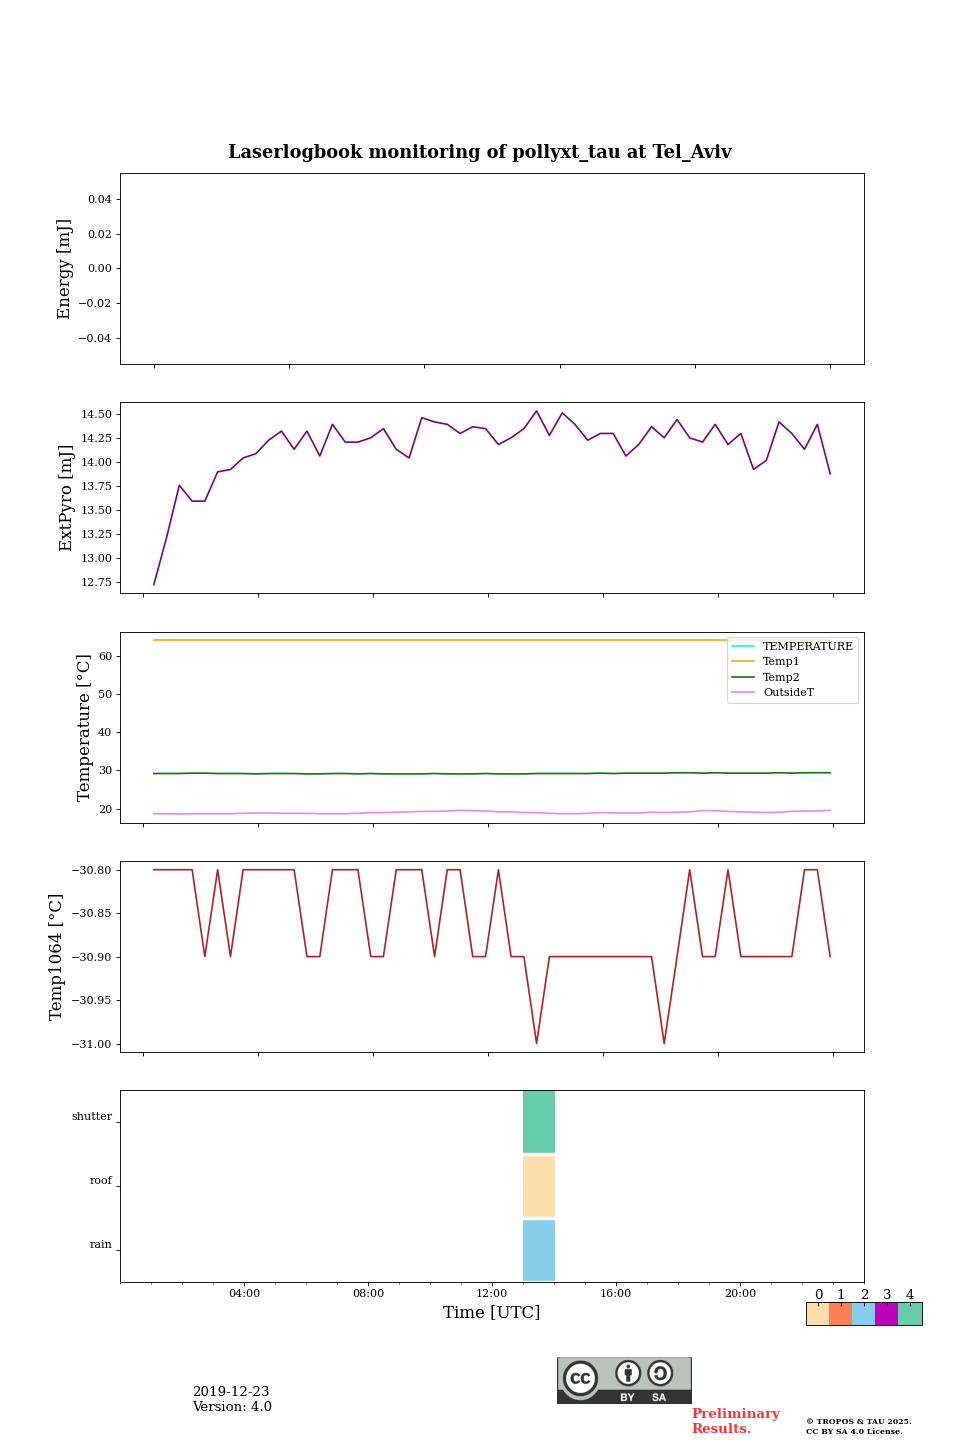Click the BY attribution person icon
The image size is (960, 1440).
[628, 1373]
